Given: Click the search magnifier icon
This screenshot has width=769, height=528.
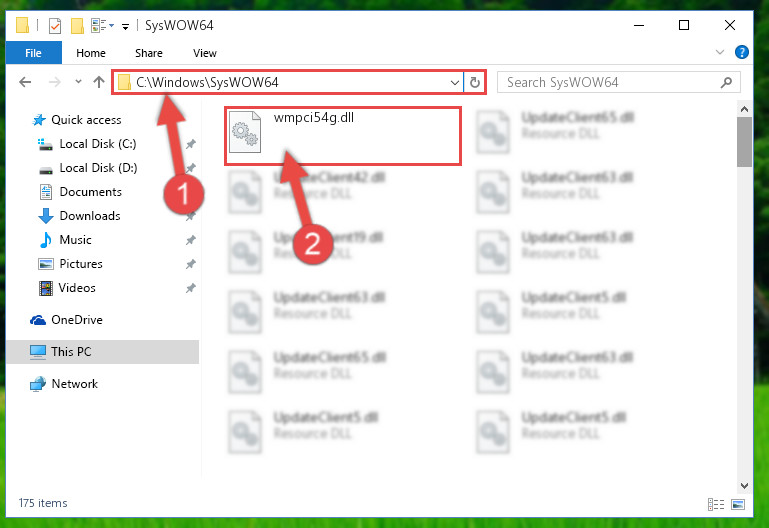Looking at the screenshot, I should (726, 82).
